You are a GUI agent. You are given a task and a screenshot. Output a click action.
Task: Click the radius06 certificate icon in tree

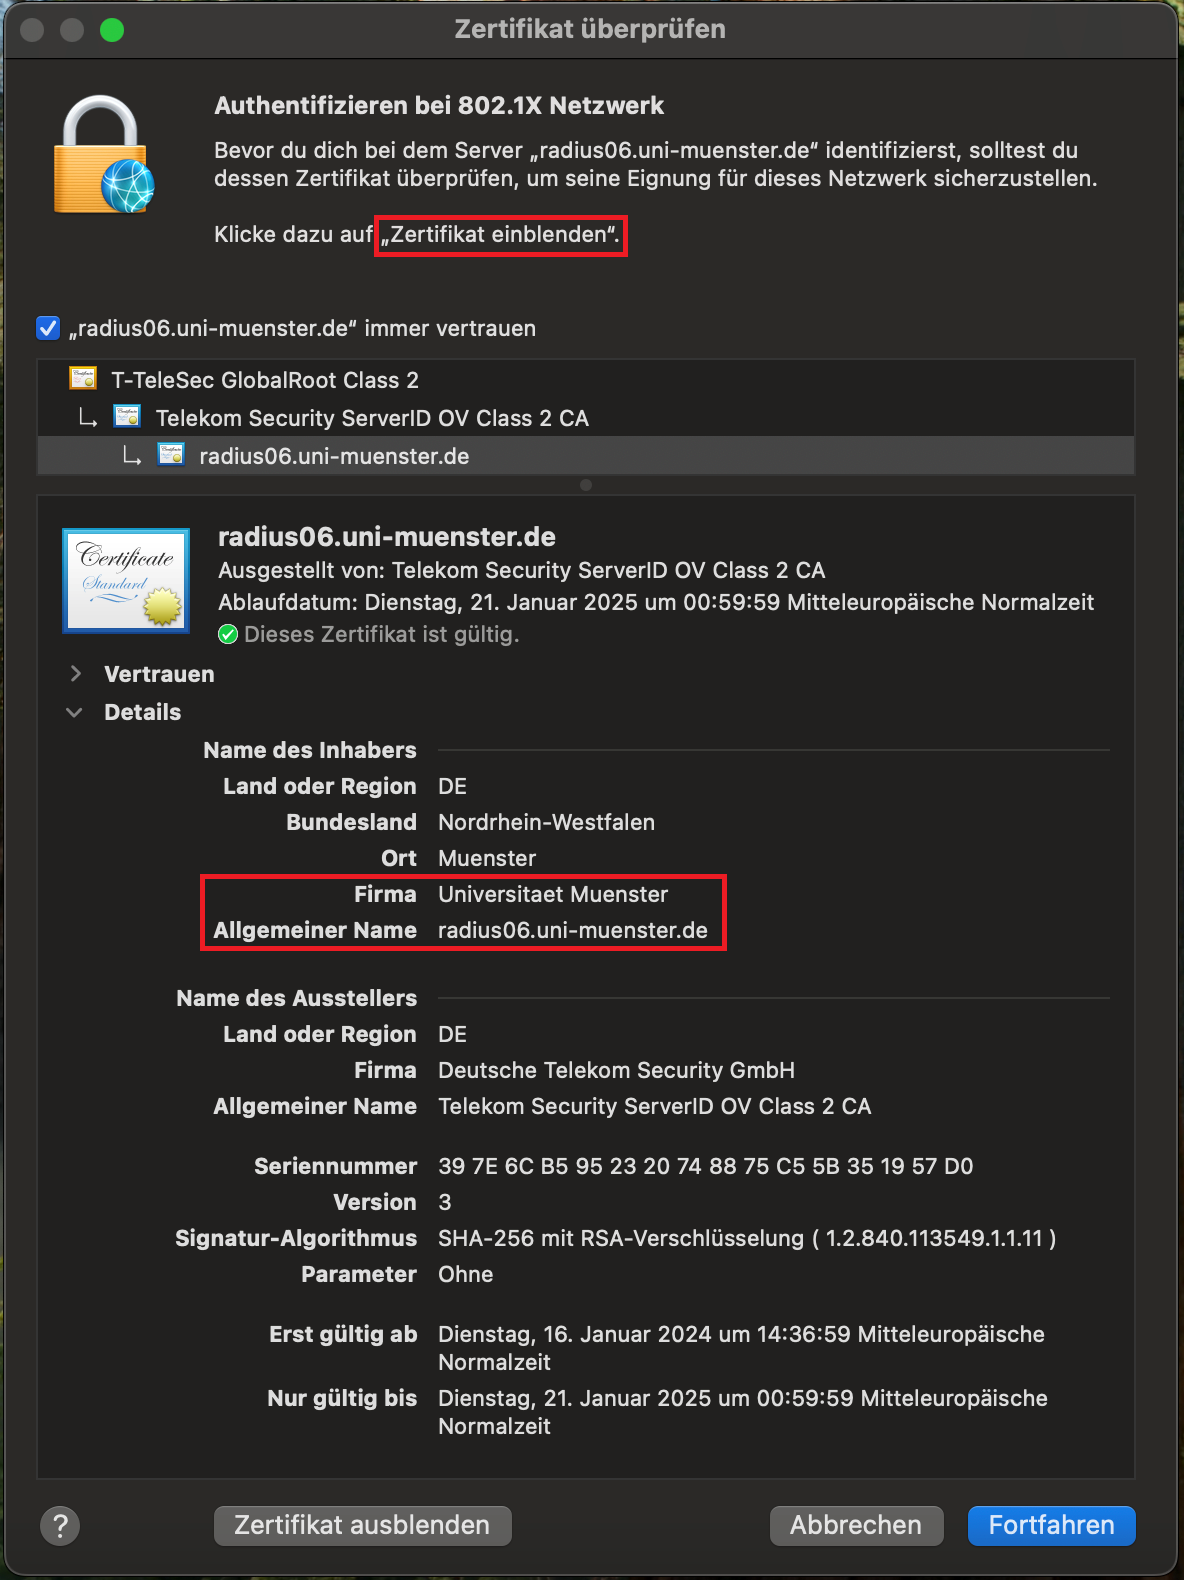171,455
